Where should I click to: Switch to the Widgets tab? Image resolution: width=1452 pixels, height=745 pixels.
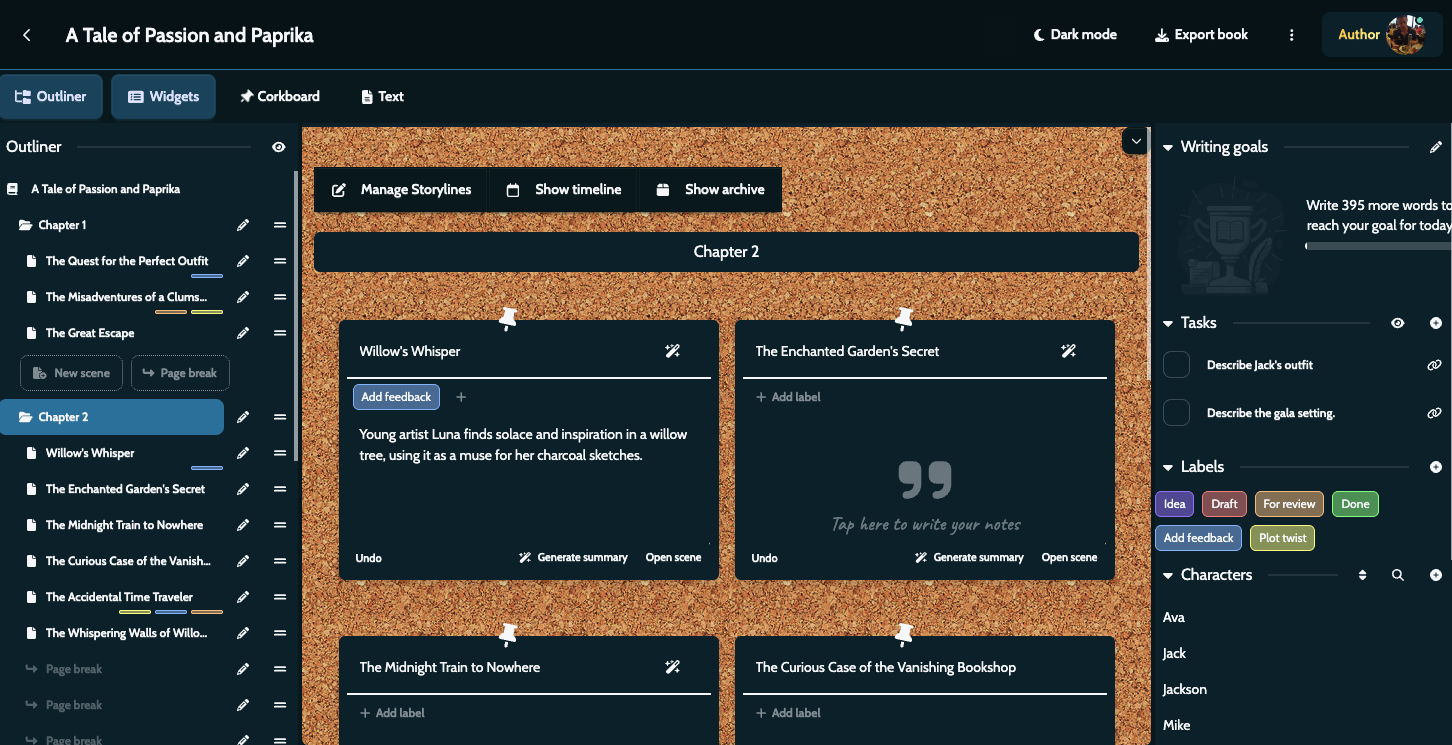click(163, 96)
